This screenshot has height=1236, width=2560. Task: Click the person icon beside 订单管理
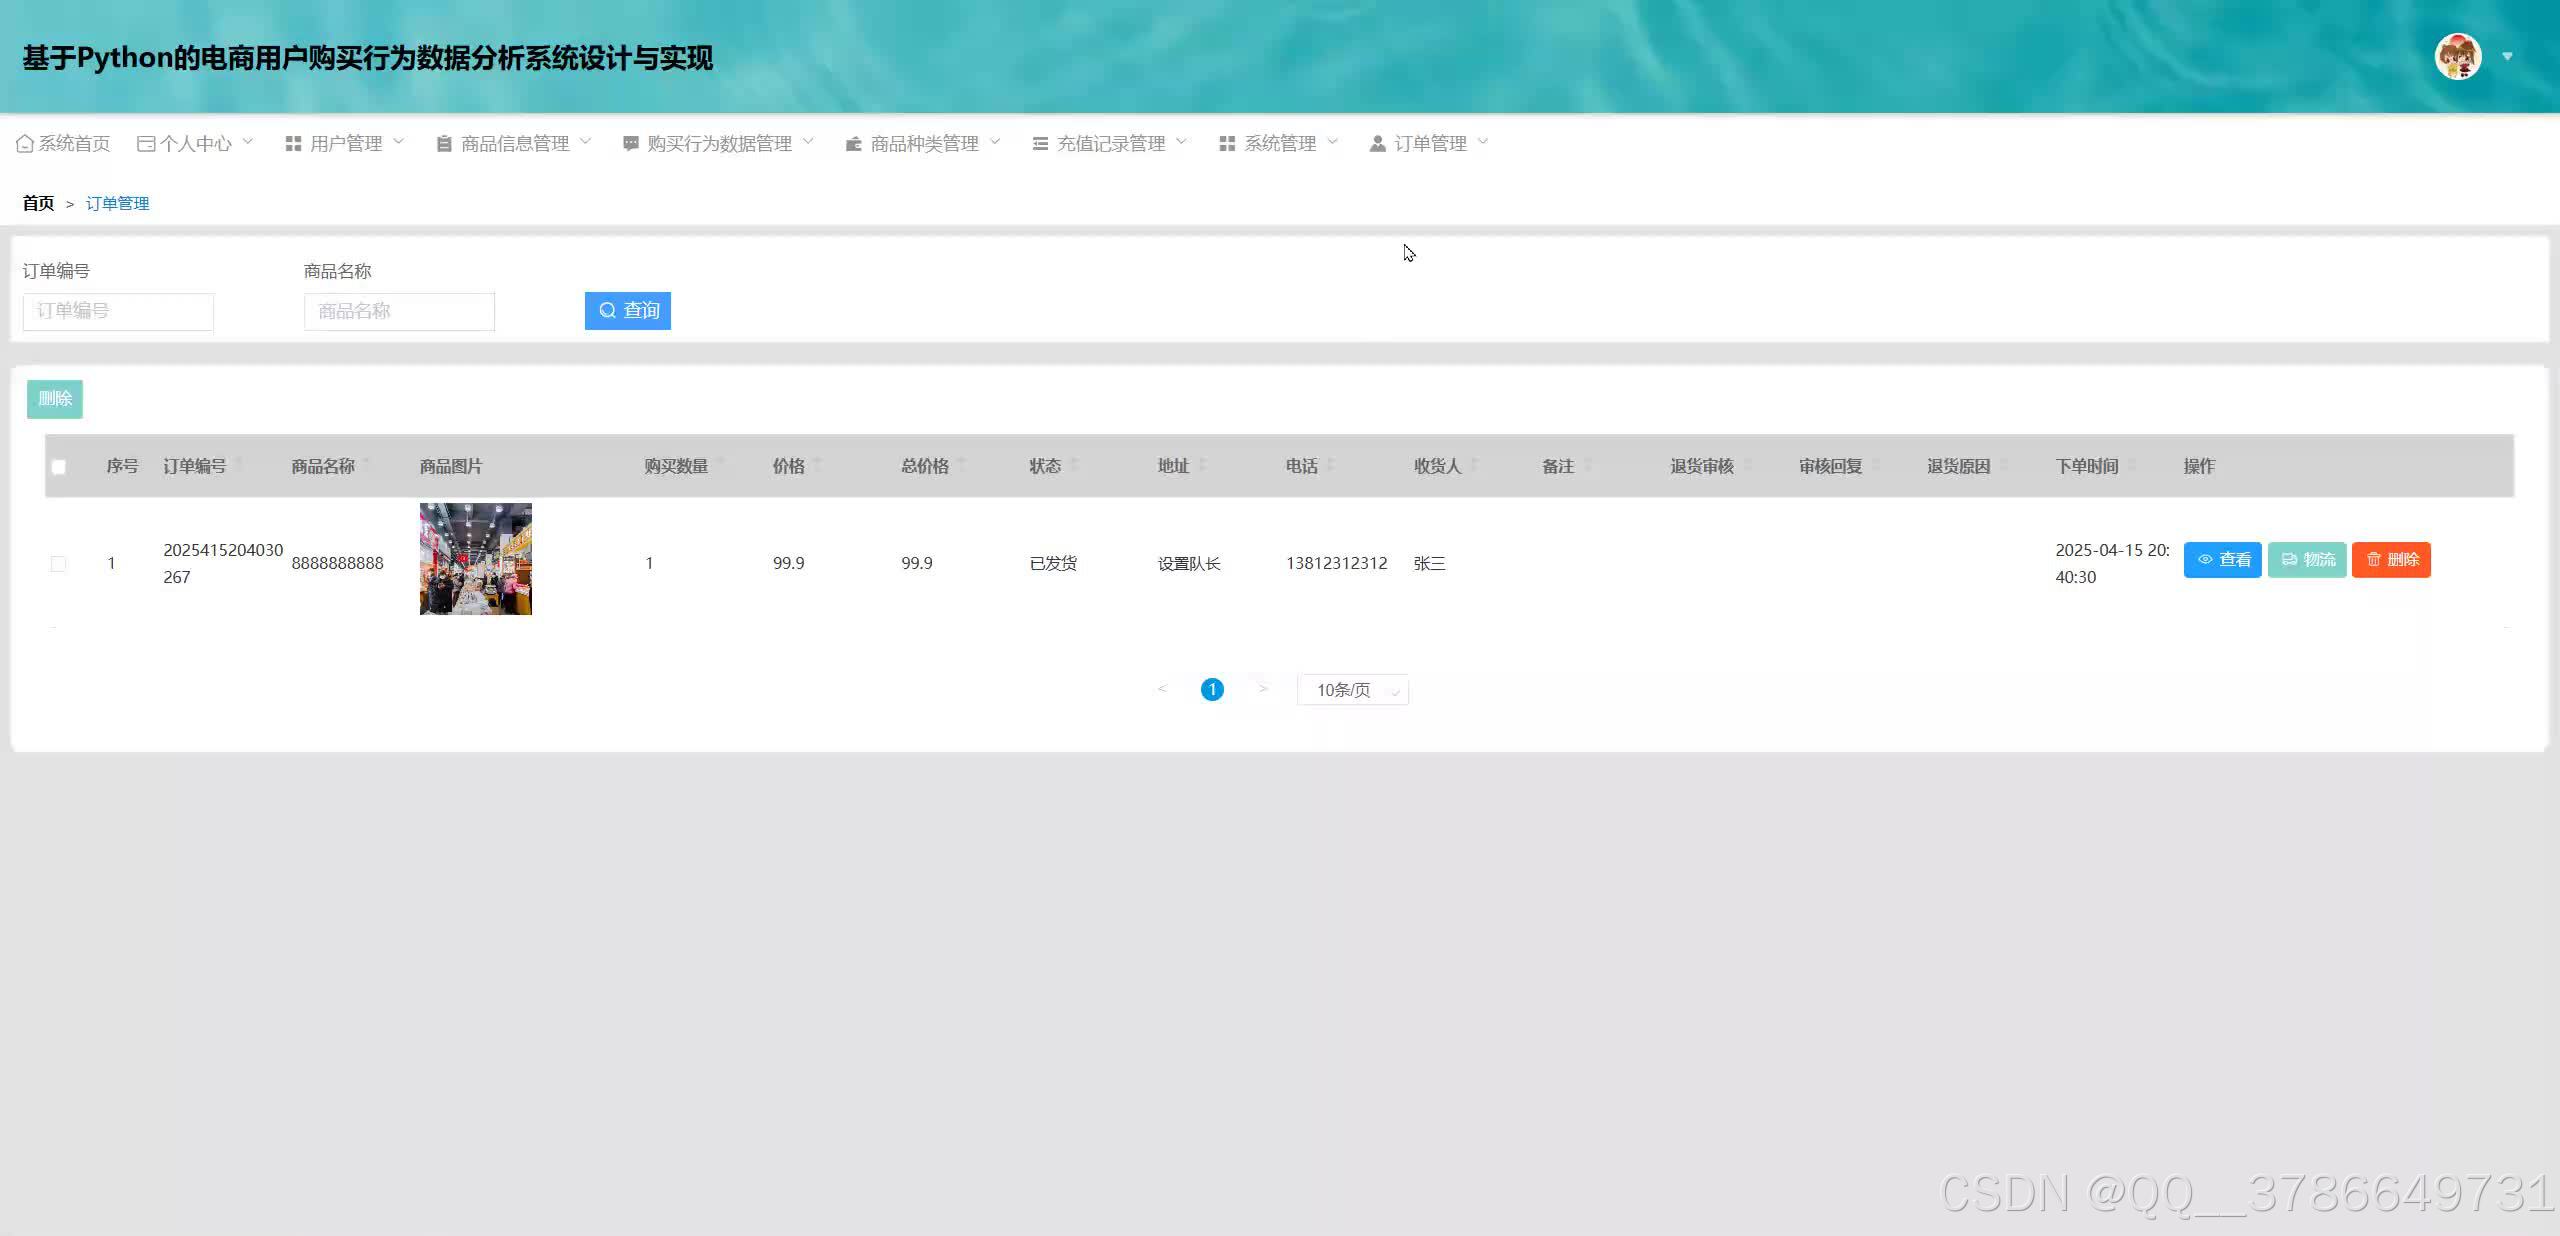[x=1377, y=144]
